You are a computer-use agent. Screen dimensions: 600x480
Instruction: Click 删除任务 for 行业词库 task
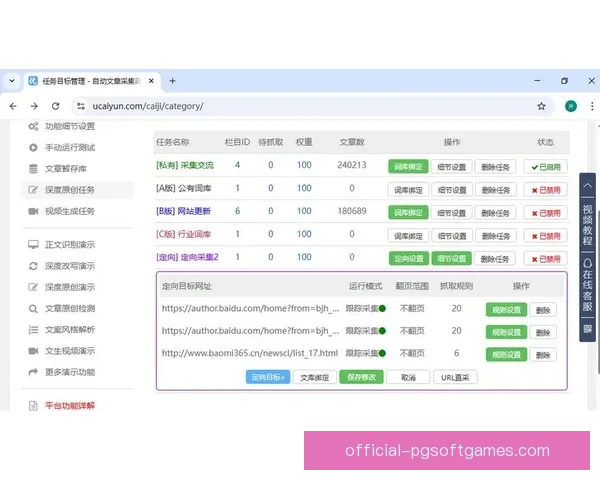tap(496, 236)
